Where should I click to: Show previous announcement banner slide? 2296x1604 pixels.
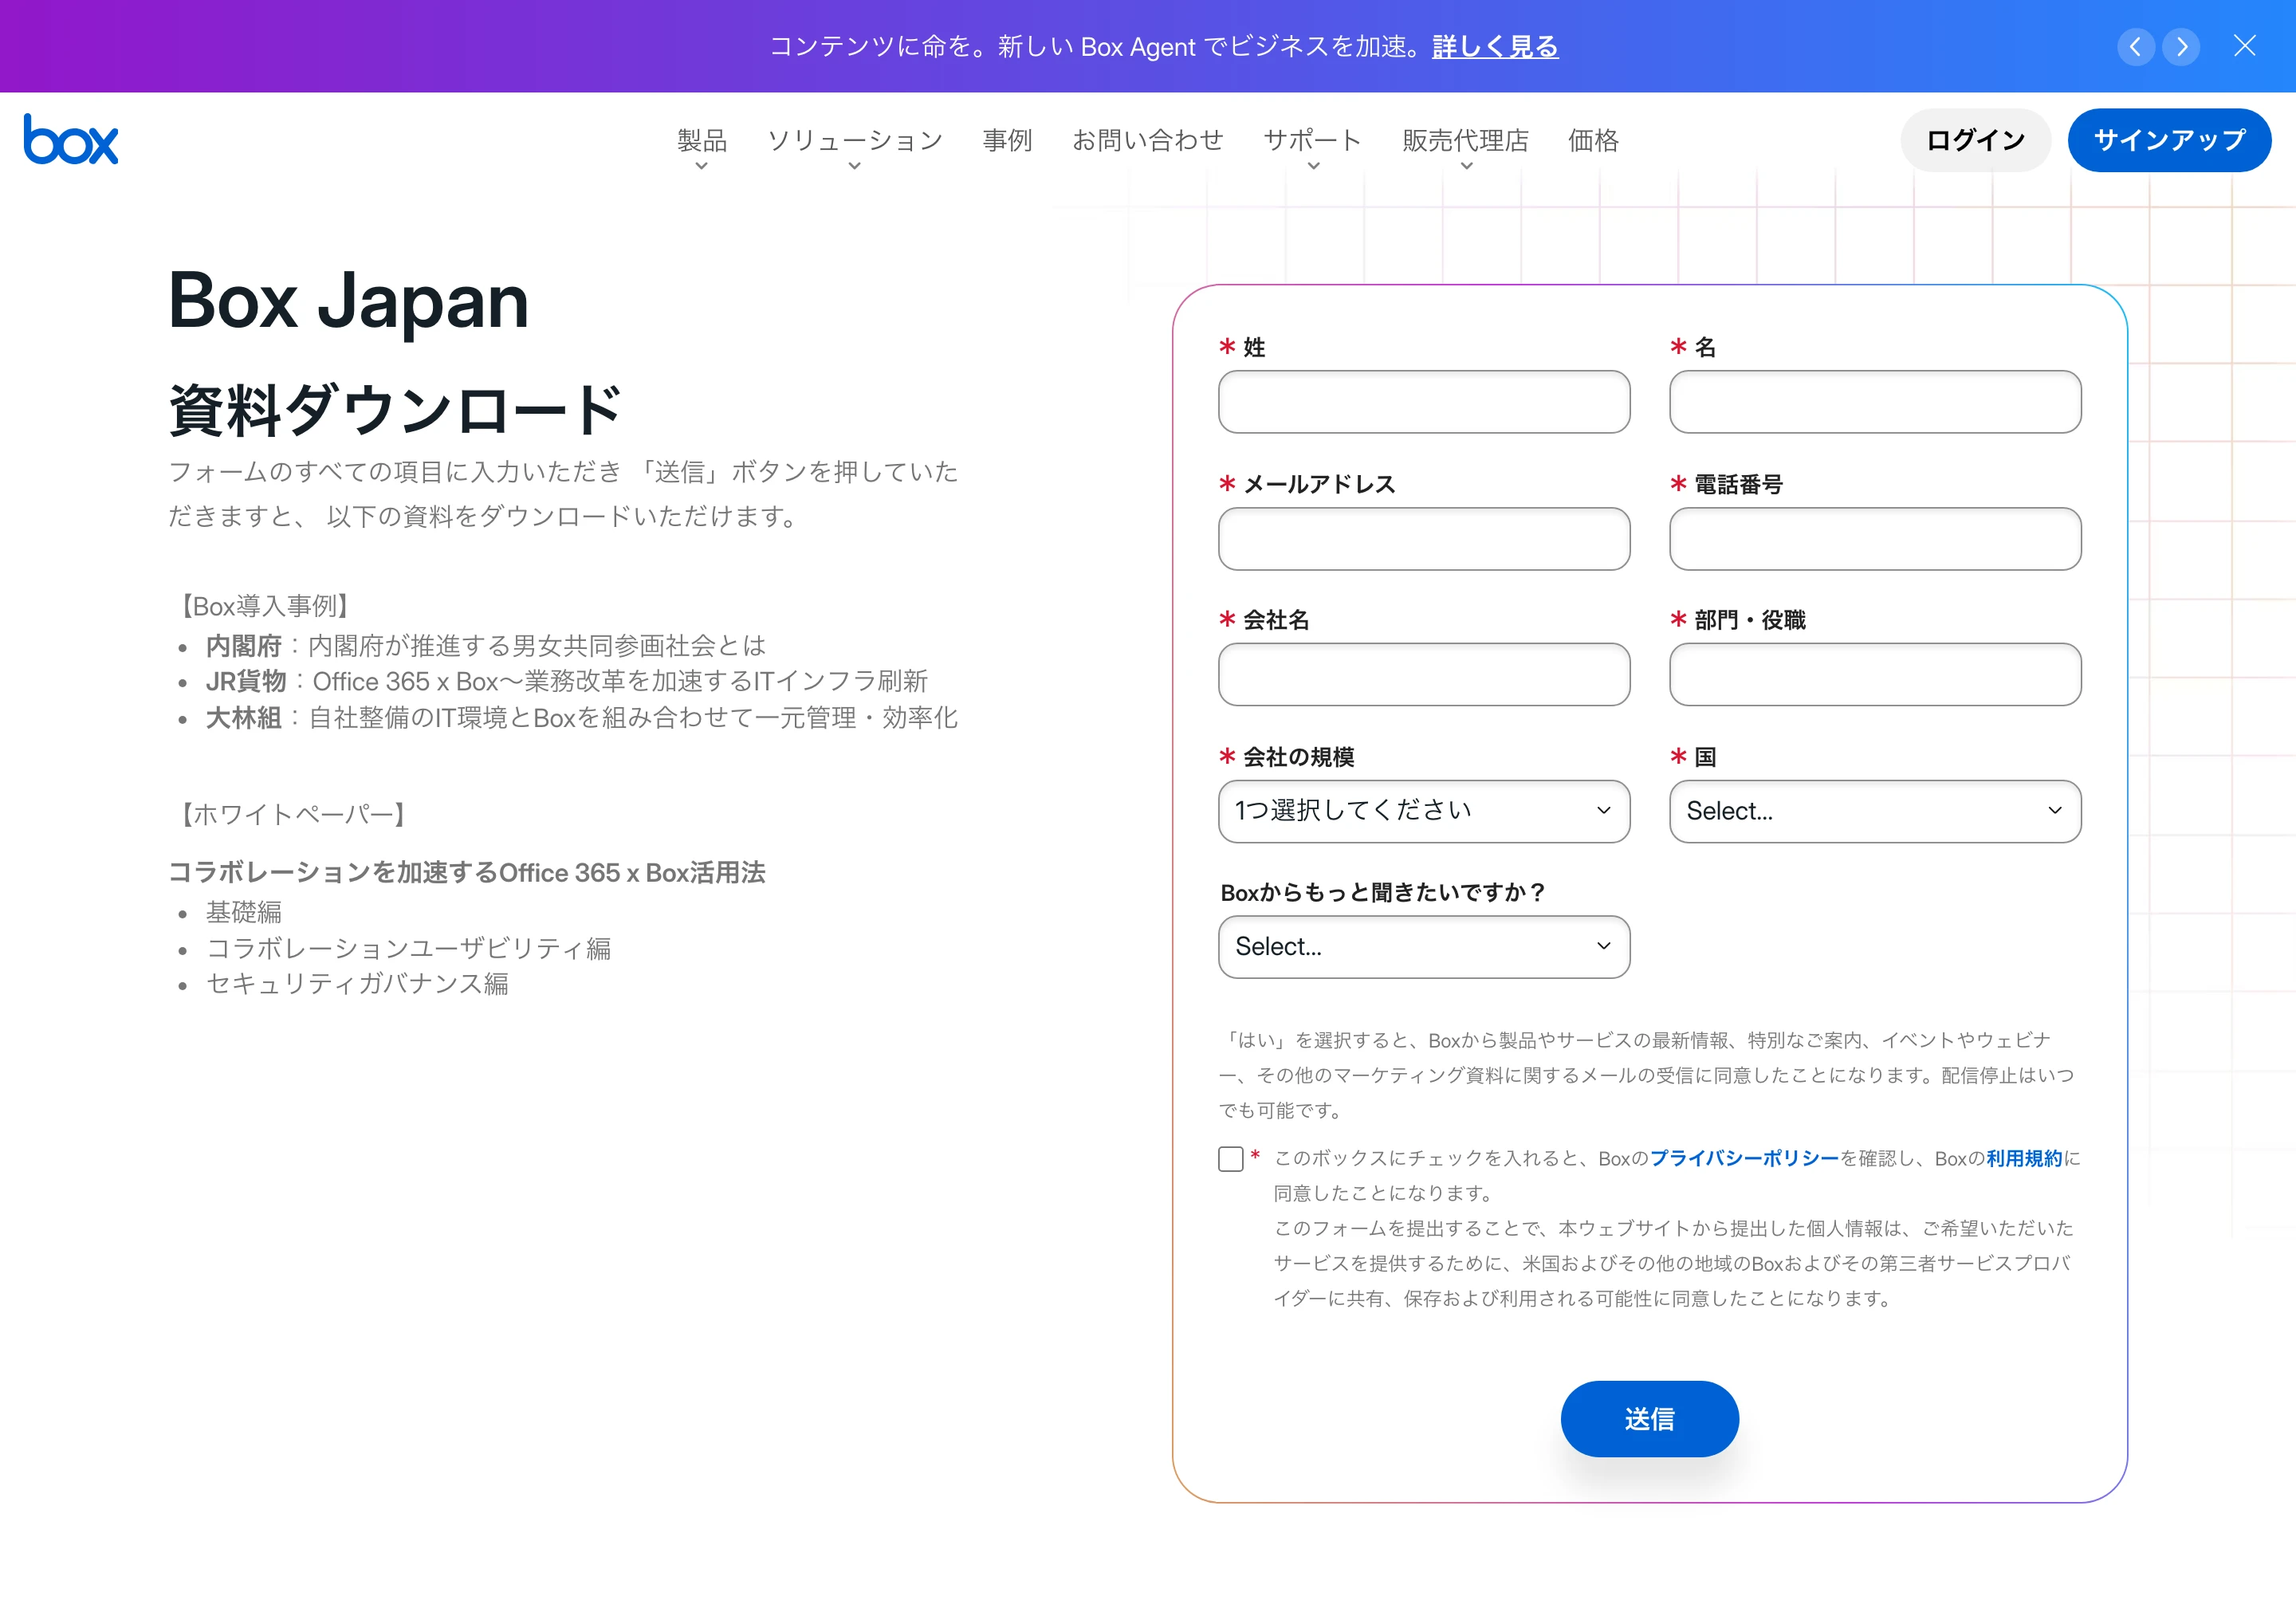2135,46
